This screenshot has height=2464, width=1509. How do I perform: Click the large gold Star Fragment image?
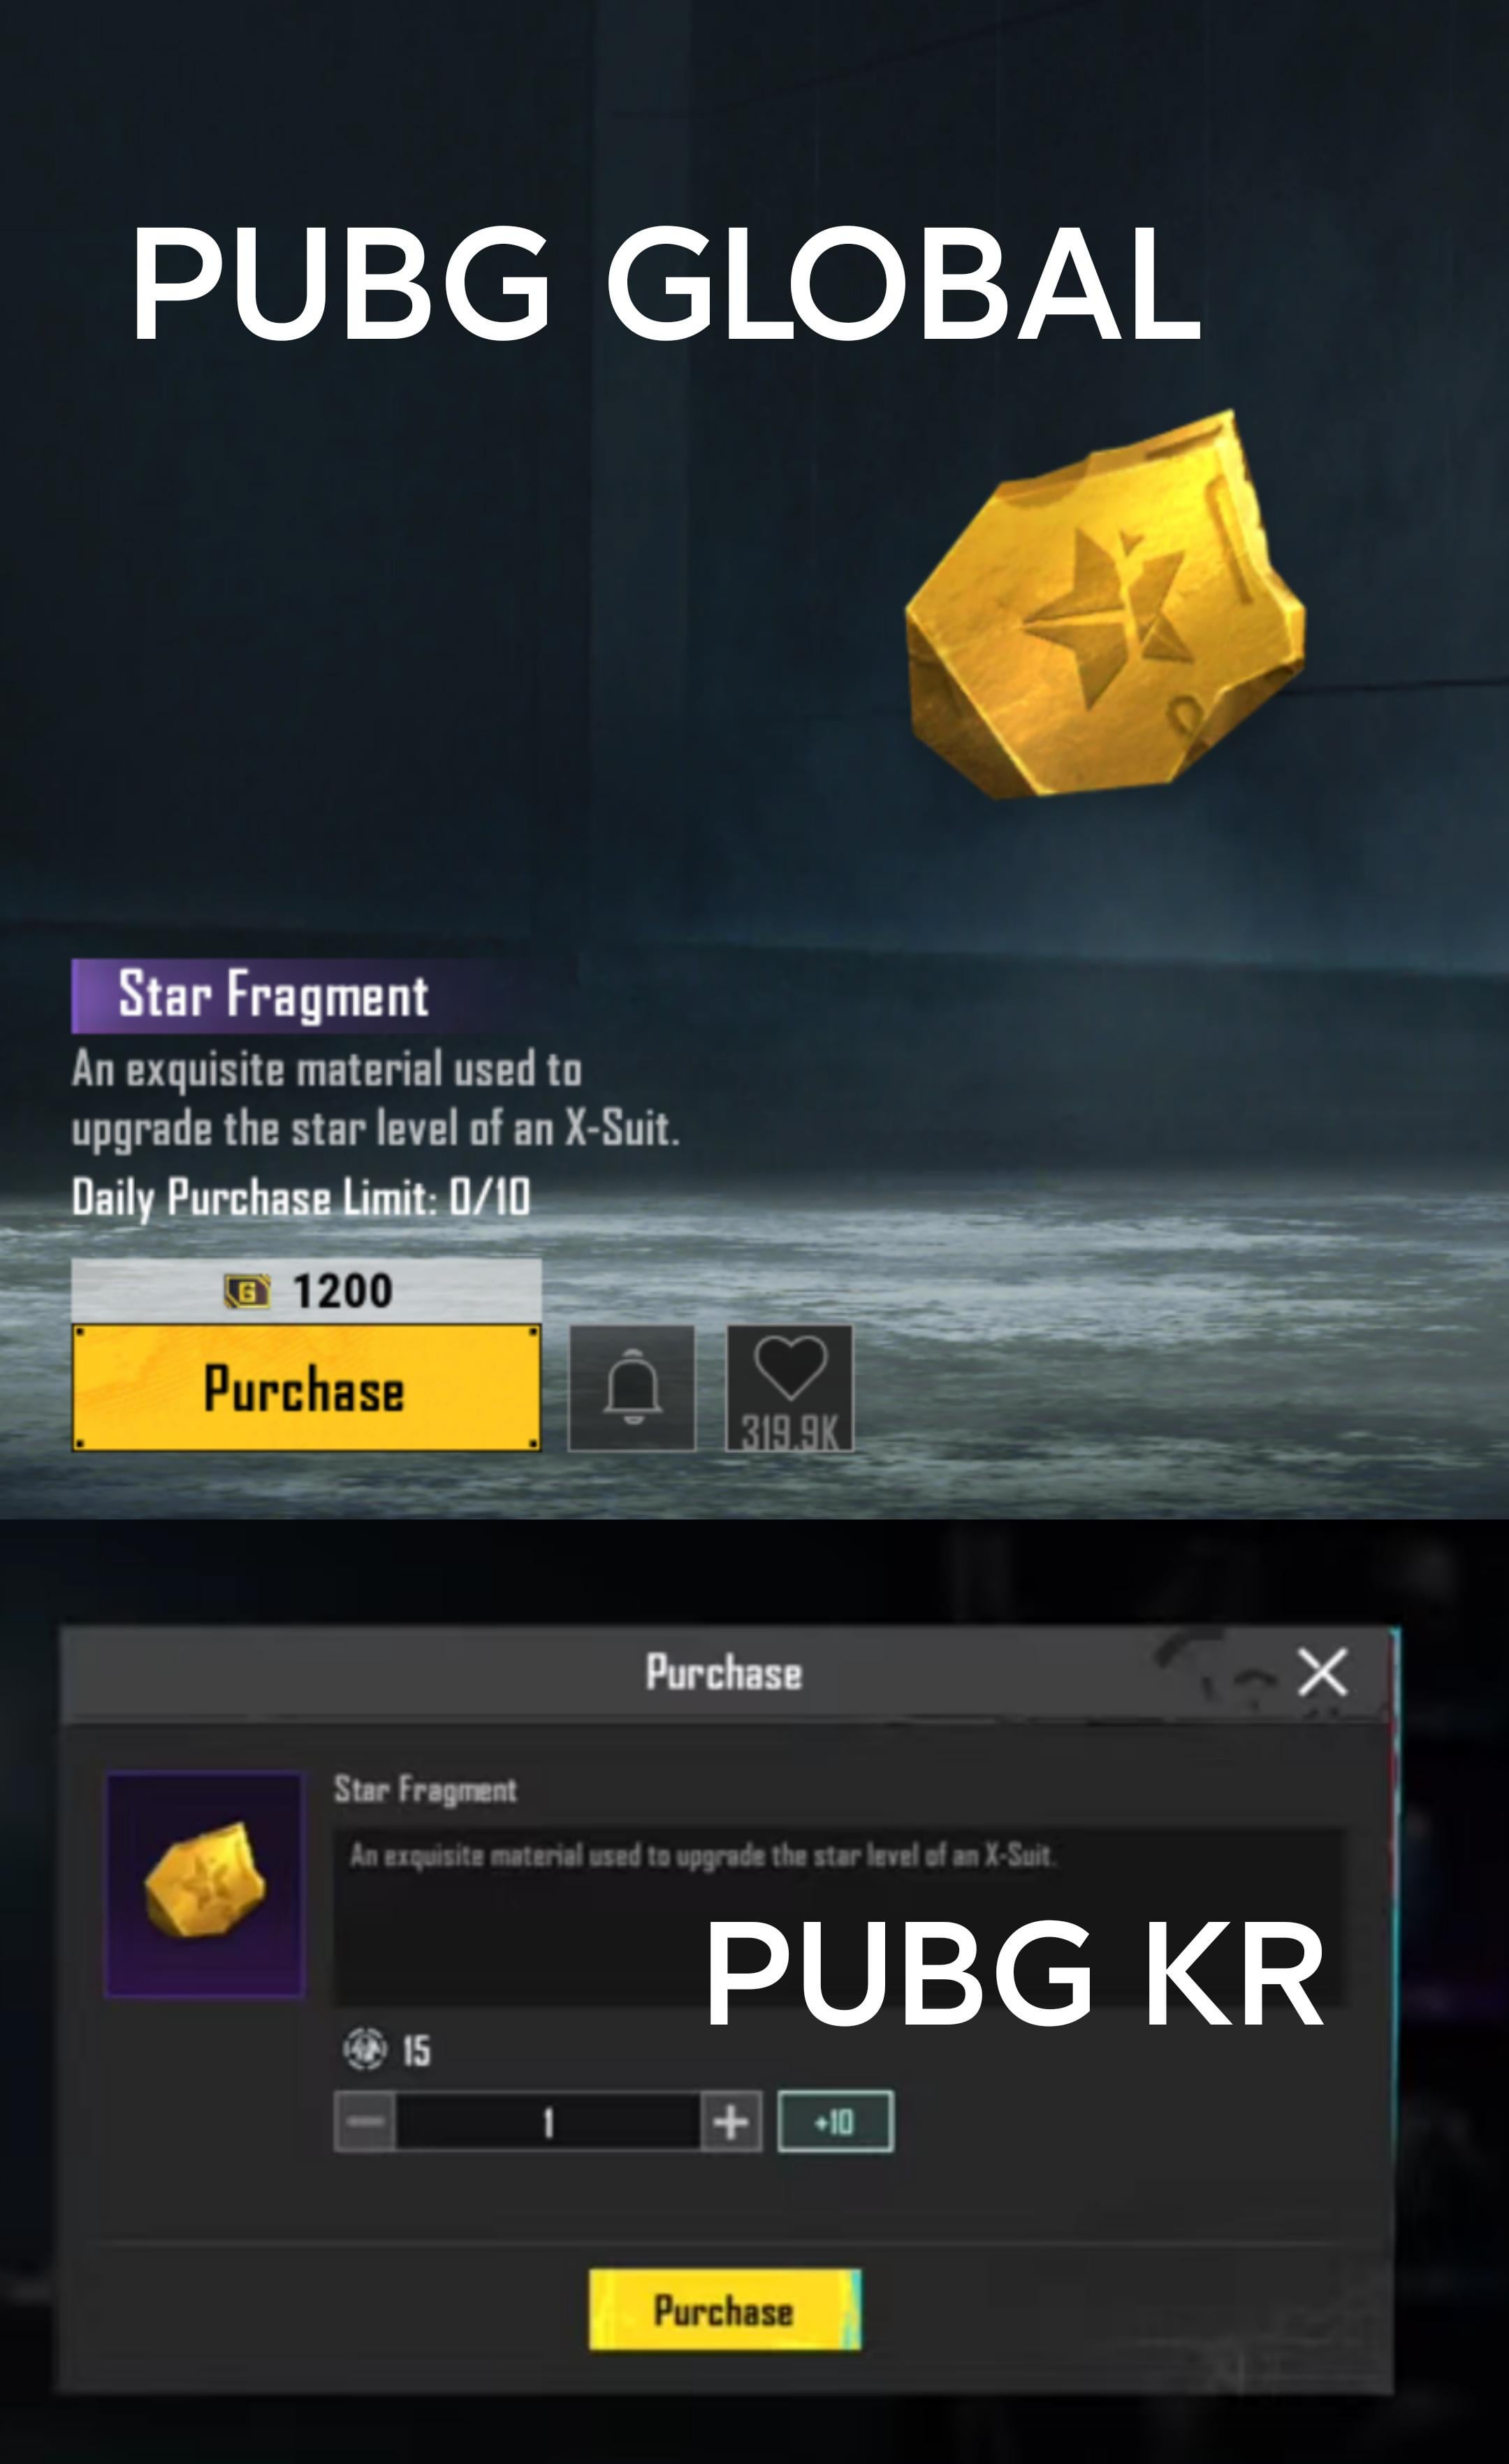1105,605
